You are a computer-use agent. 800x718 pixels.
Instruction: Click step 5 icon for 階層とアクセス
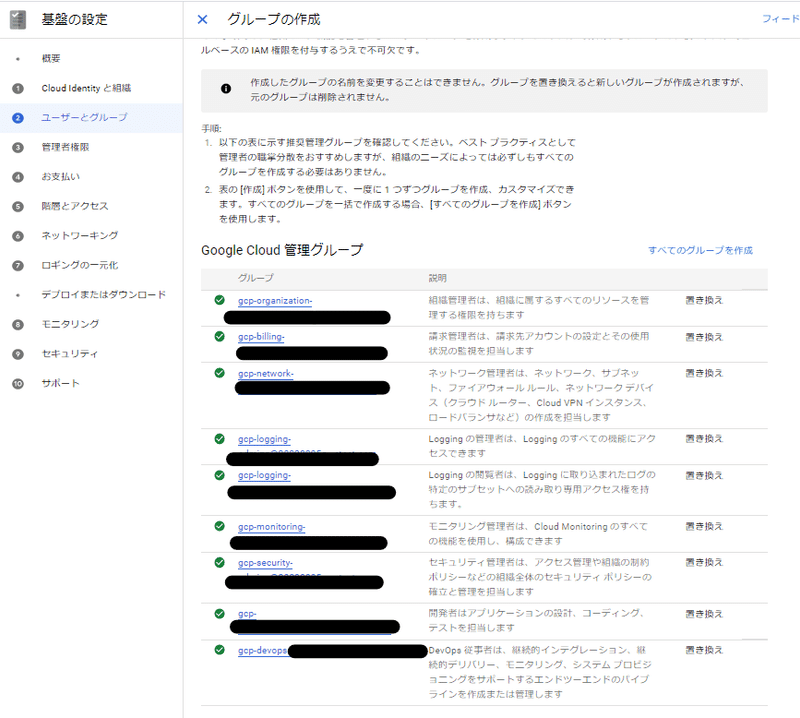click(18, 207)
